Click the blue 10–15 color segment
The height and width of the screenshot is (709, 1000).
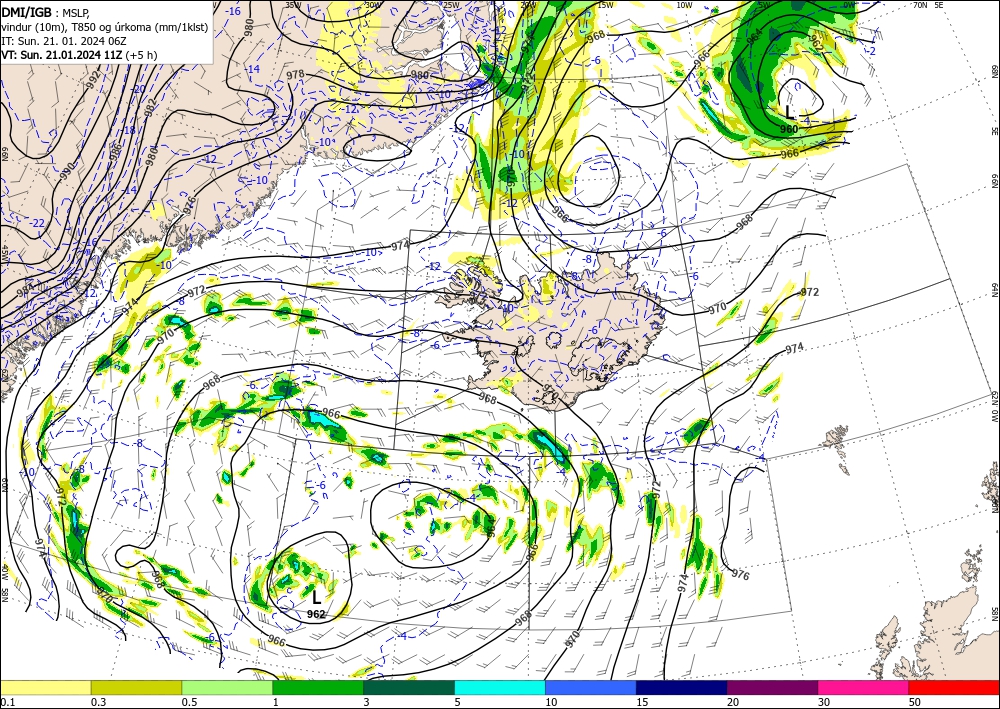[591, 687]
